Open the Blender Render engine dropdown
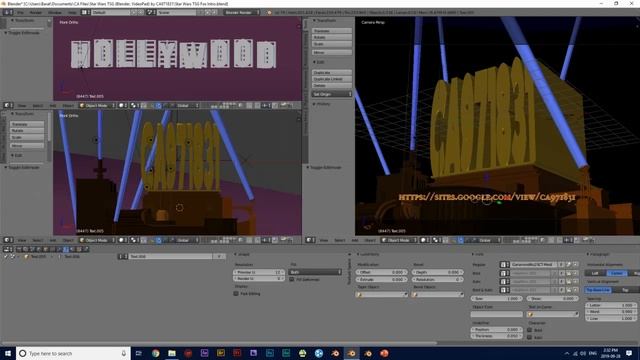 [242, 12]
